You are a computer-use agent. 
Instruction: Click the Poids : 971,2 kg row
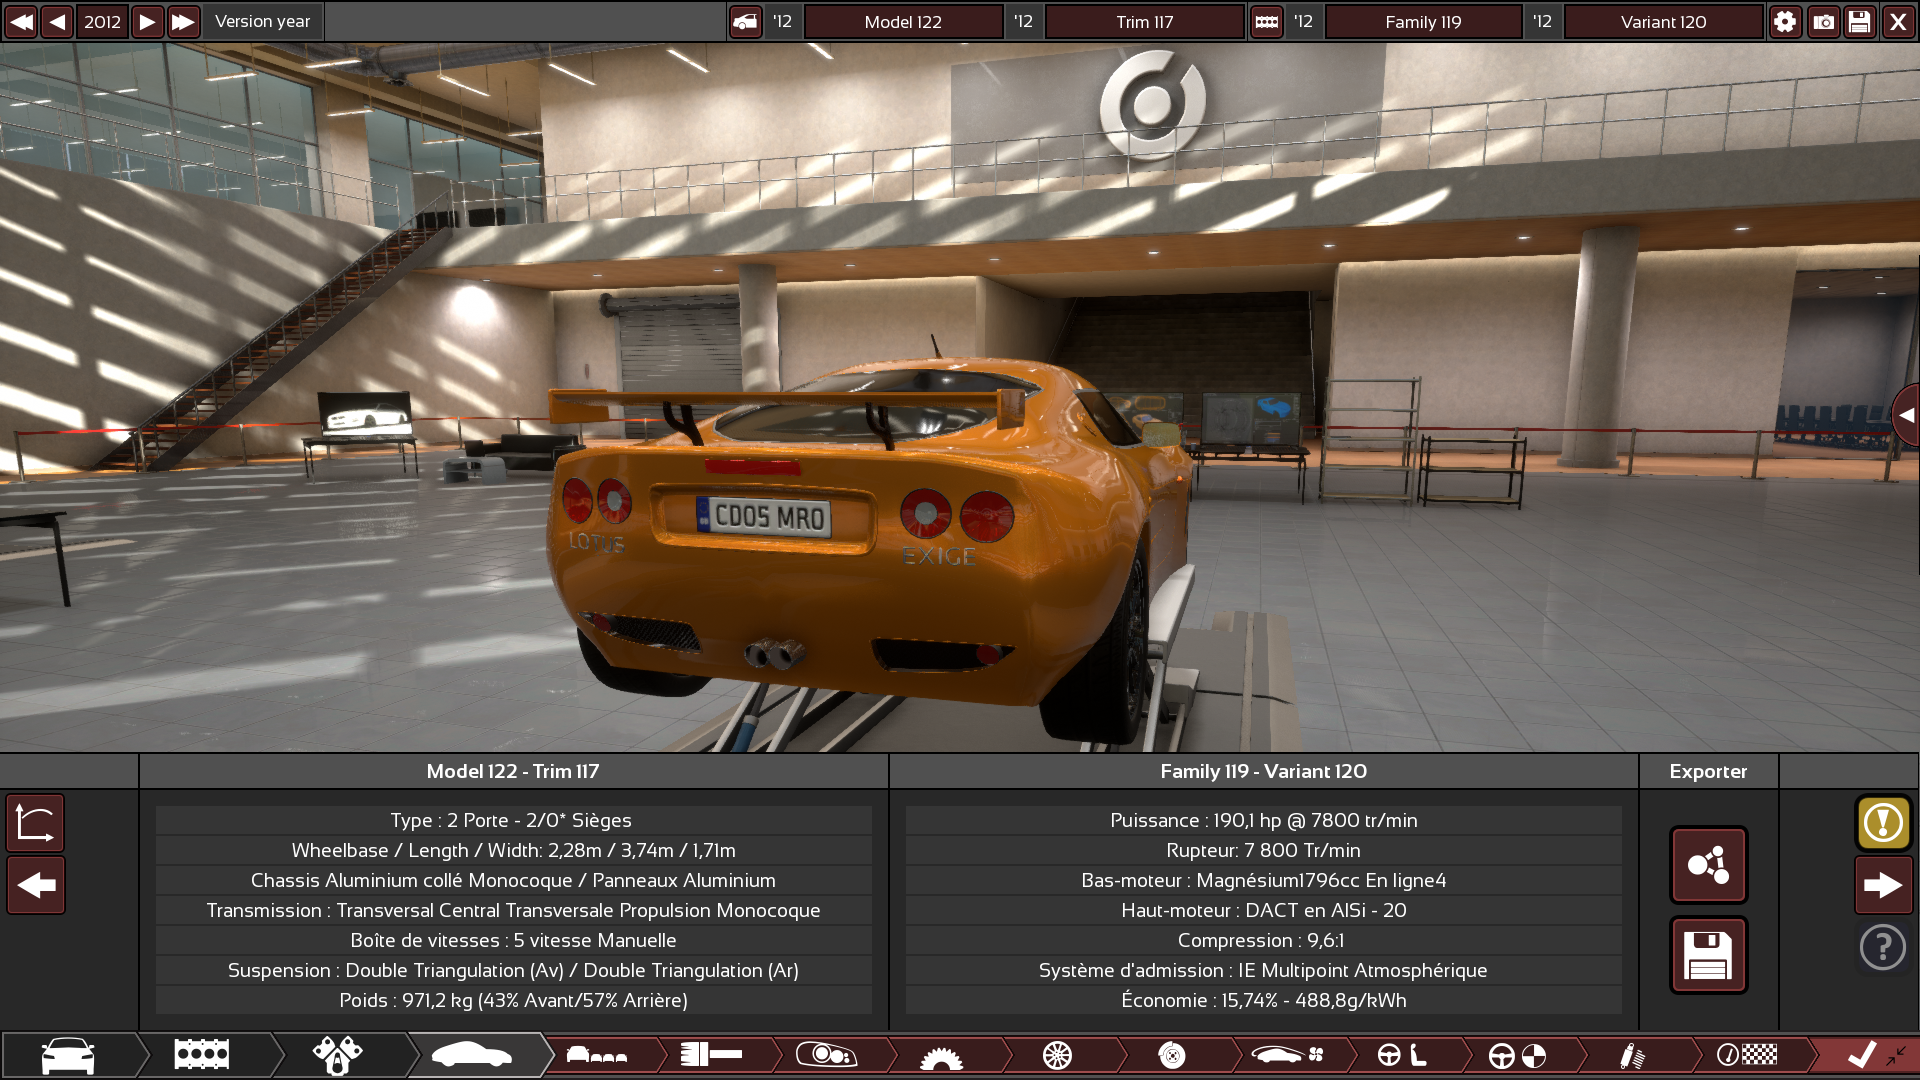click(513, 1000)
